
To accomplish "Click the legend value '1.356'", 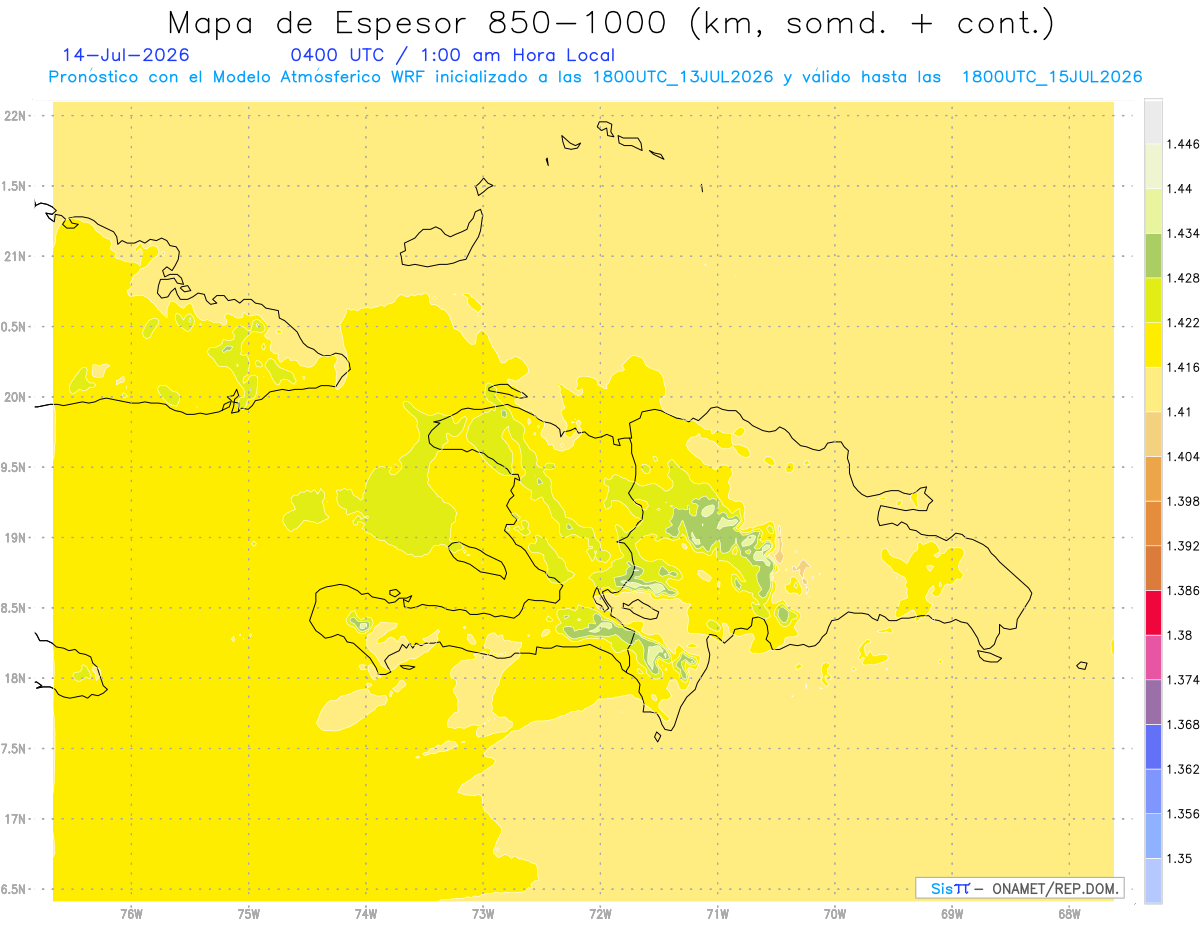I will click(x=1183, y=814).
